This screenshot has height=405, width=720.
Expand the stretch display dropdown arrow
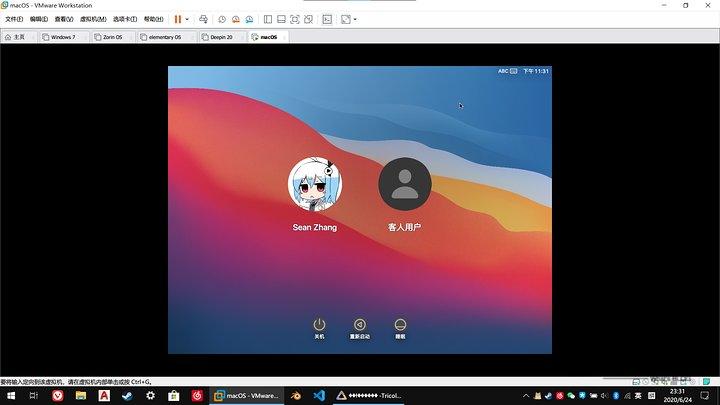click(355, 19)
